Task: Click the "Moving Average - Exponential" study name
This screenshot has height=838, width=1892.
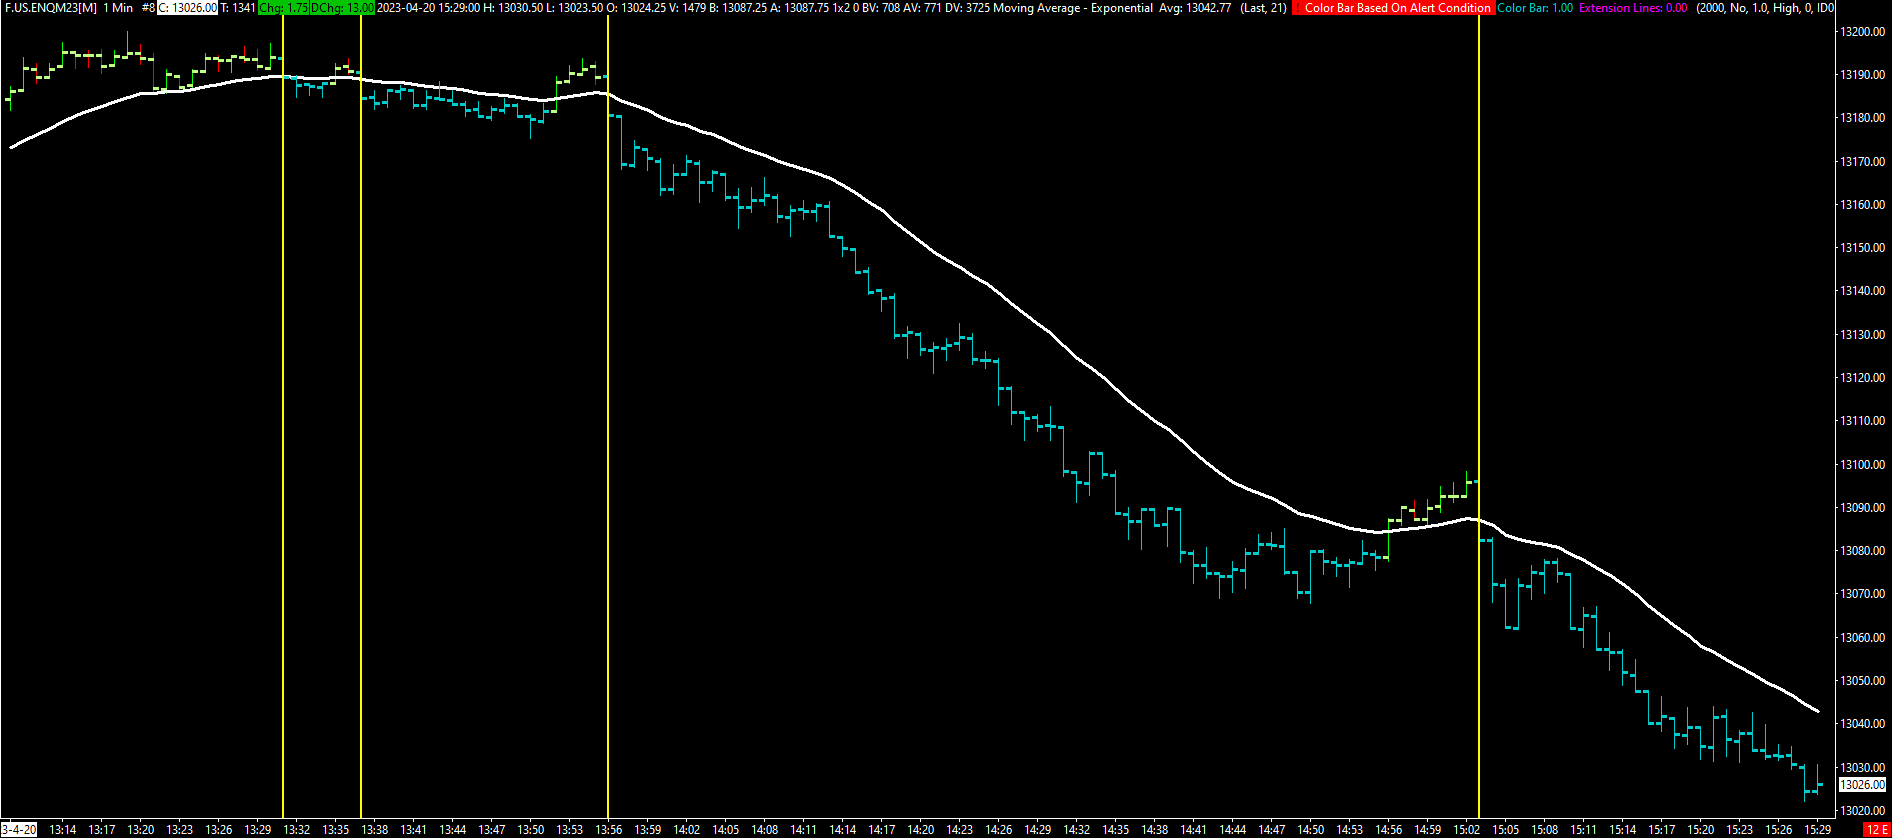Action: 1073,8
